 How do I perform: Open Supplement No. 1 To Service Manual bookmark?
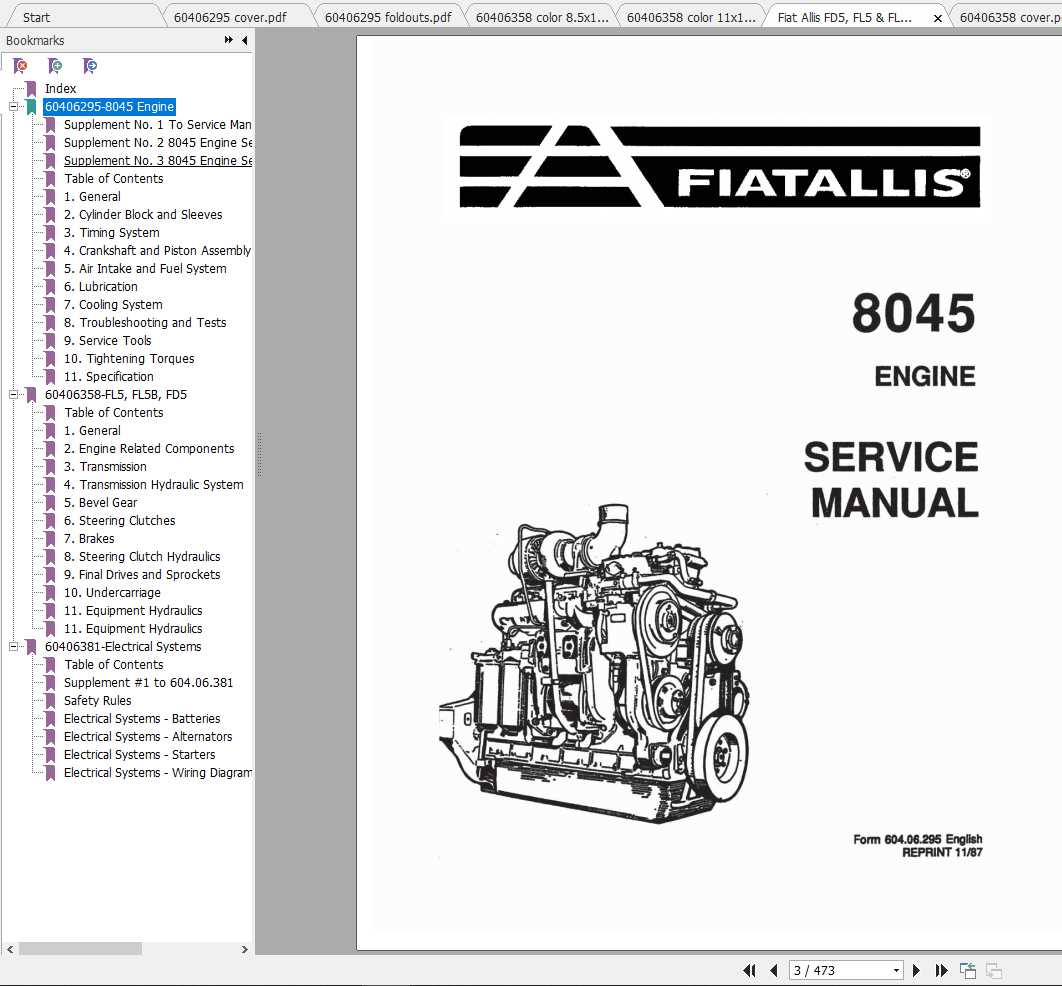click(157, 125)
